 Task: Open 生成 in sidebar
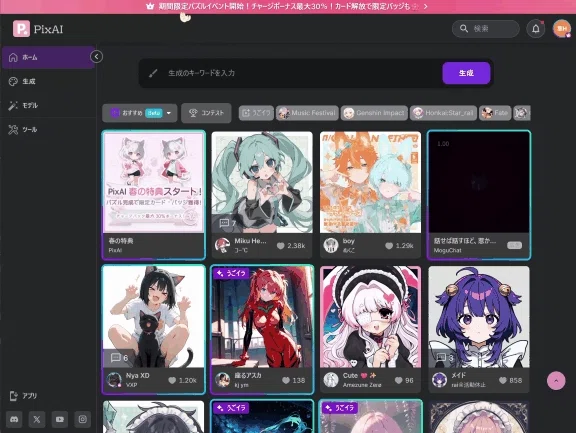tap(48, 81)
